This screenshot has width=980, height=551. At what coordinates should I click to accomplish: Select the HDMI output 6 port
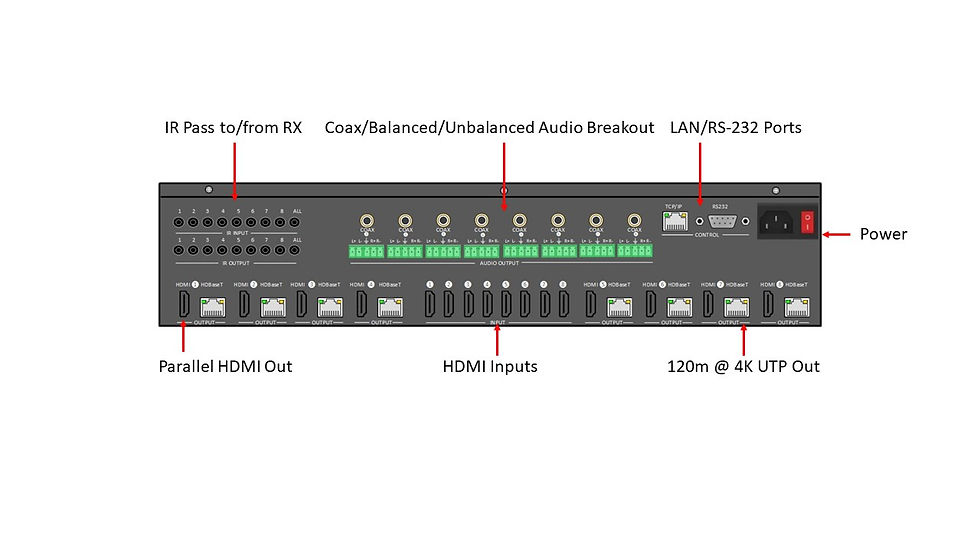point(651,304)
